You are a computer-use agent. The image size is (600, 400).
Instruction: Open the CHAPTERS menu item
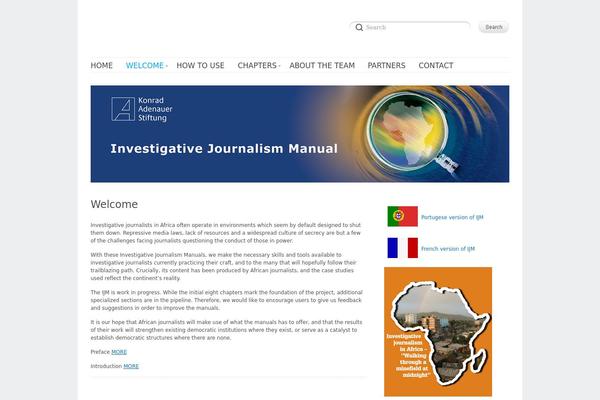point(257,65)
